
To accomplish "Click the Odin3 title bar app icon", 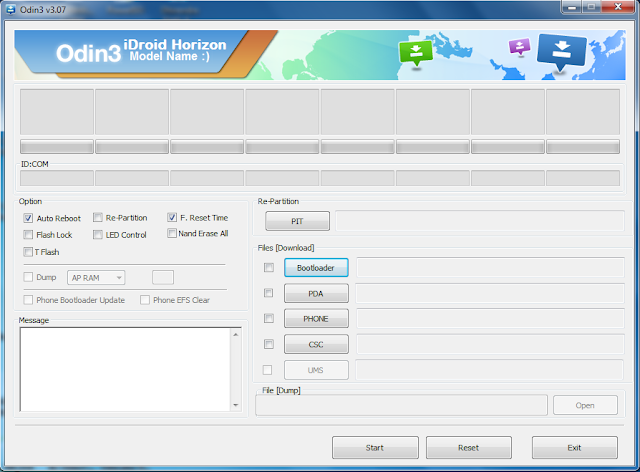I will click(11, 10).
